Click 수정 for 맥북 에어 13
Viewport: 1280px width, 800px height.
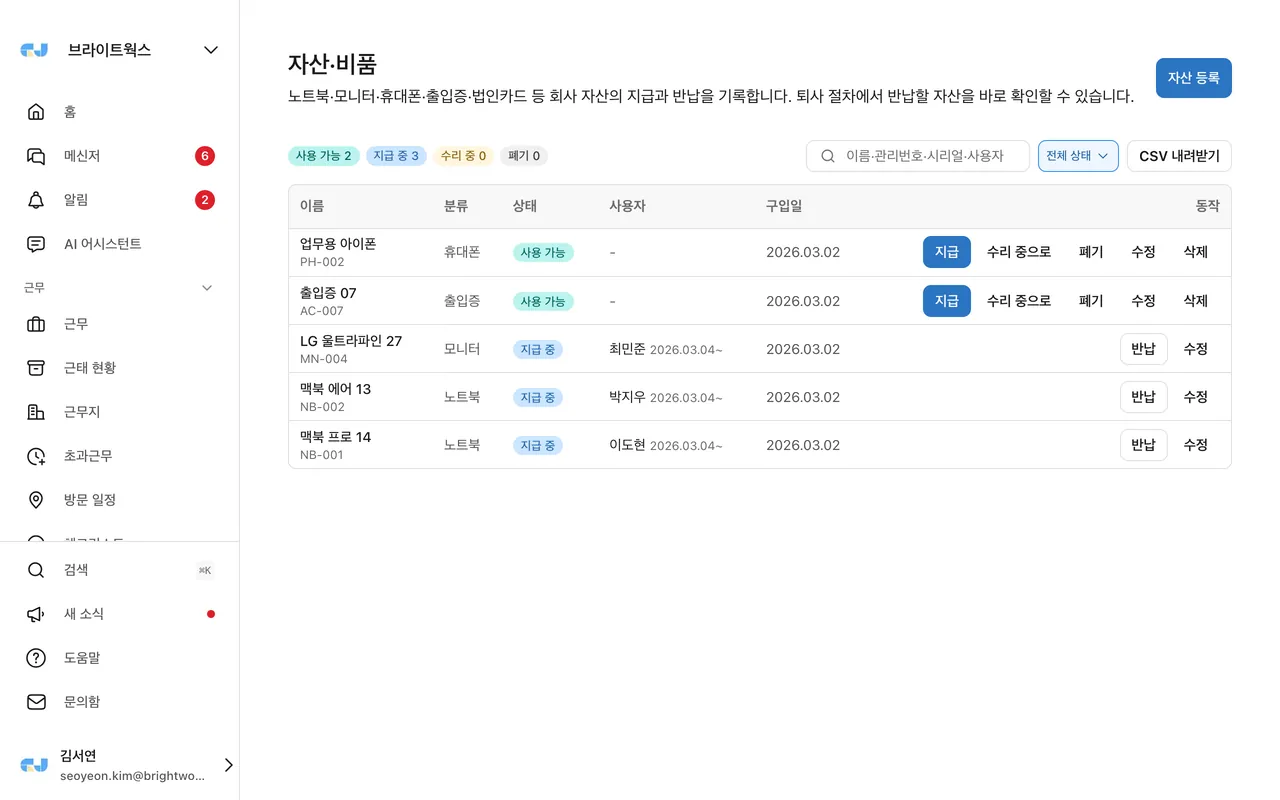[x=1196, y=397]
